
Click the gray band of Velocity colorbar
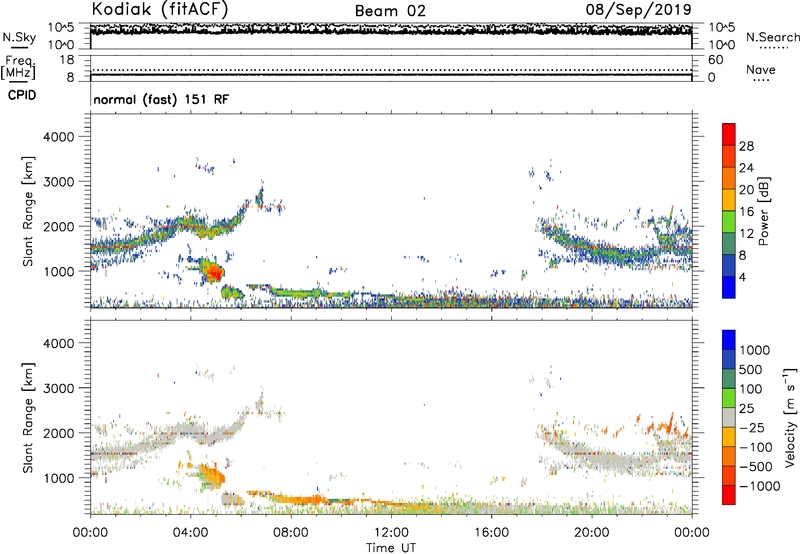(729, 418)
